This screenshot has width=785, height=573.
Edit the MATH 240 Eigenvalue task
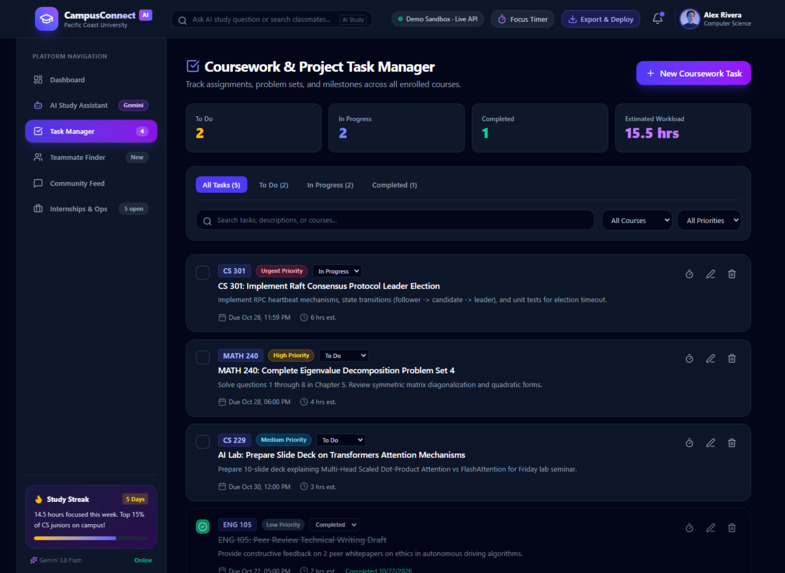710,358
